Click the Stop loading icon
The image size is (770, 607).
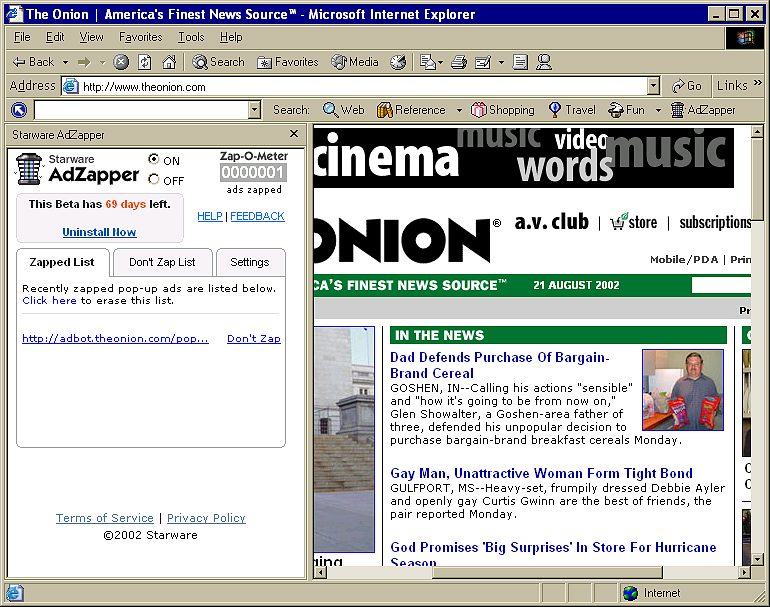click(121, 62)
